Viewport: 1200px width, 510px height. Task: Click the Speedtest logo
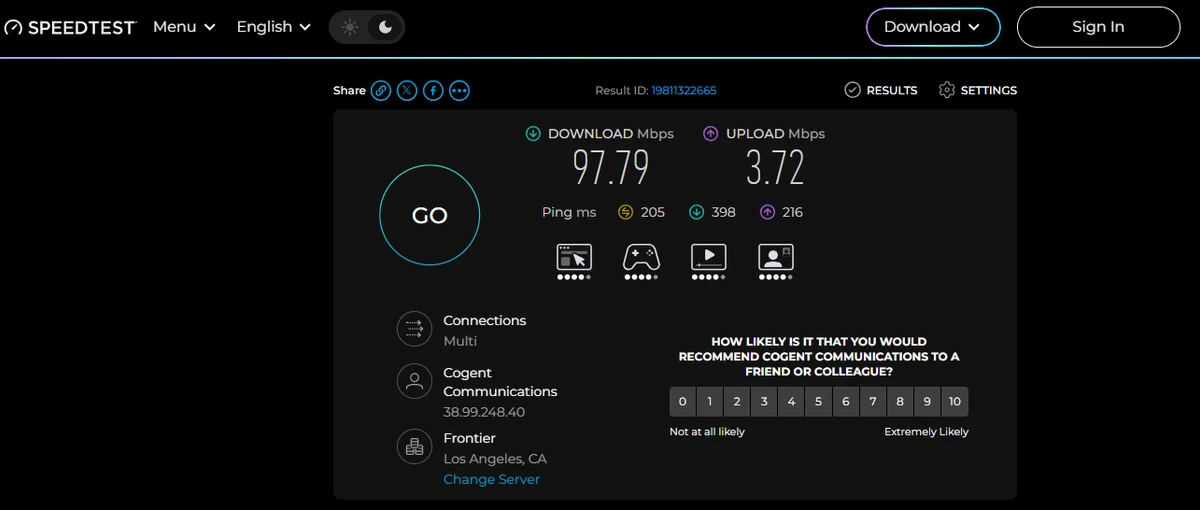[69, 27]
